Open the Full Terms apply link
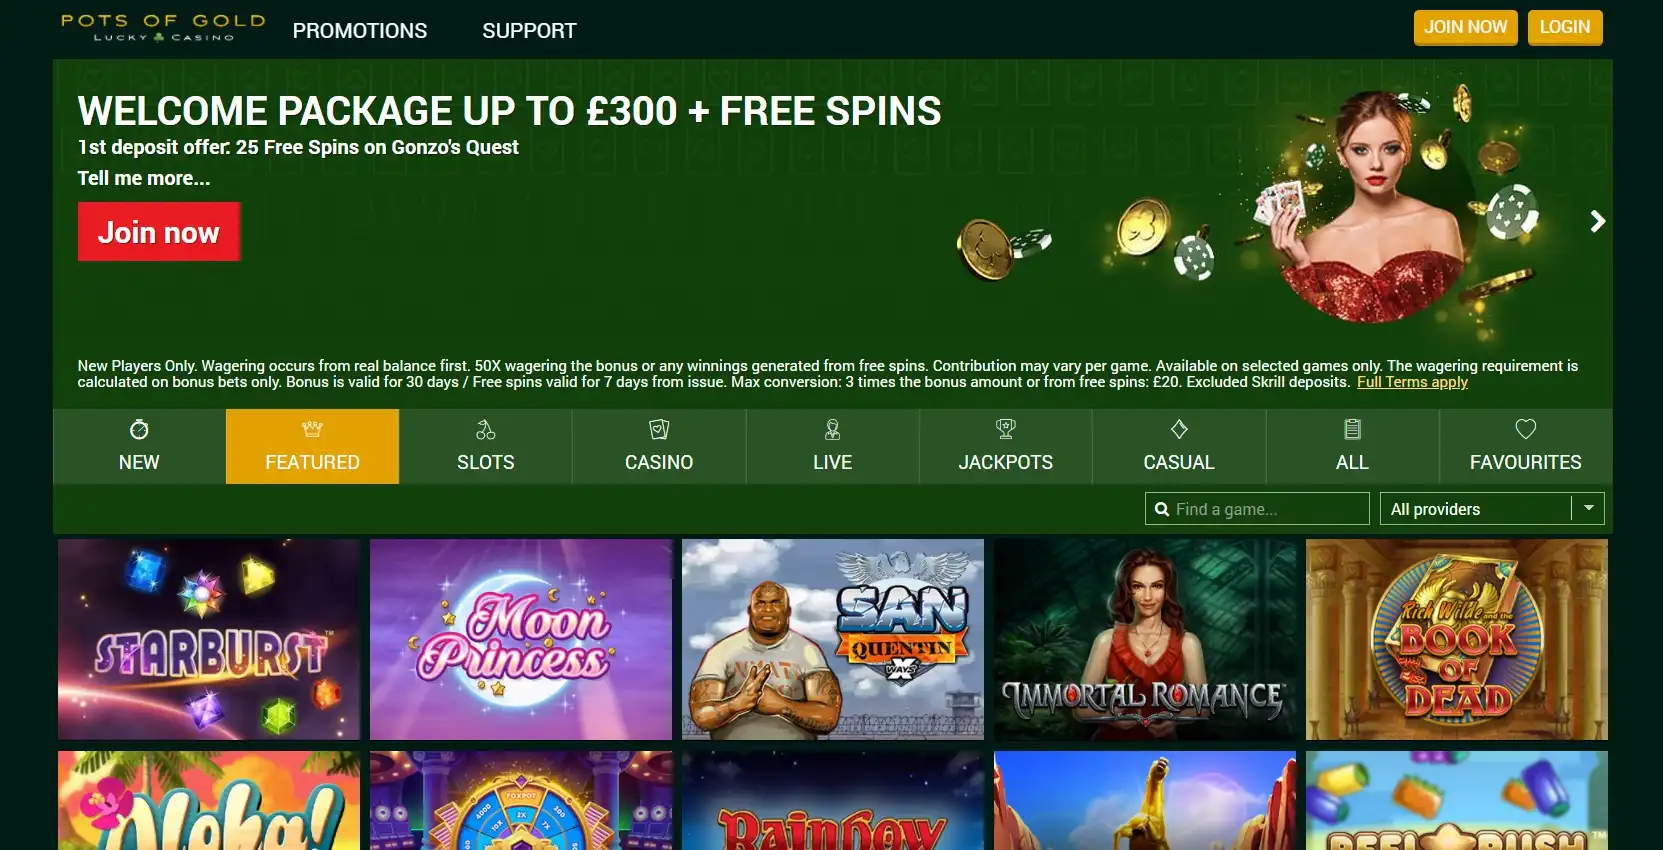Screen dimensions: 1663x850 point(1412,382)
